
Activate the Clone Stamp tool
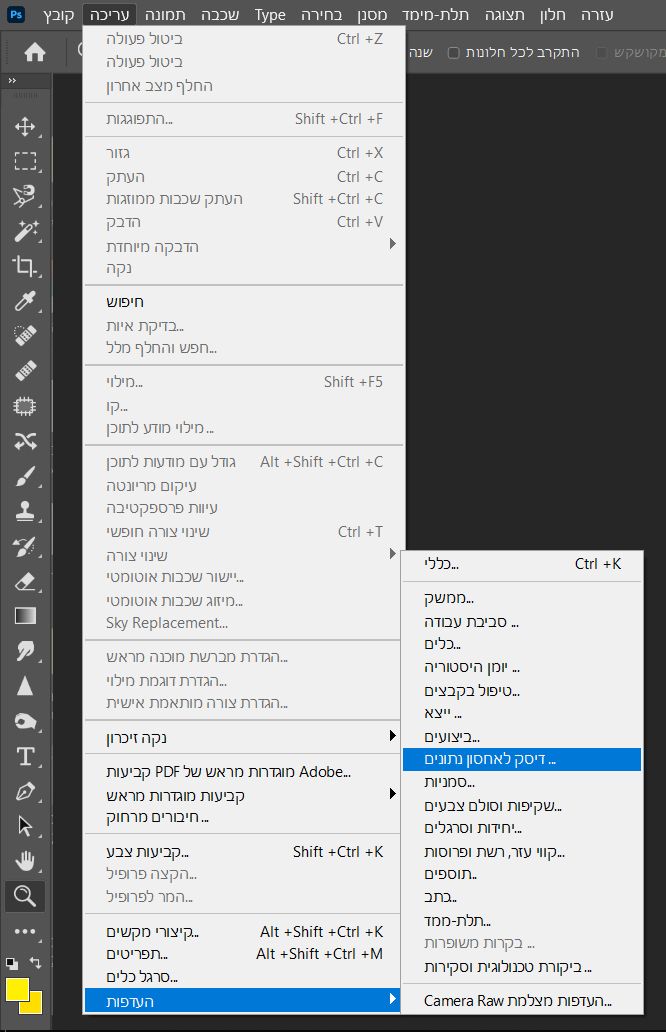click(25, 512)
